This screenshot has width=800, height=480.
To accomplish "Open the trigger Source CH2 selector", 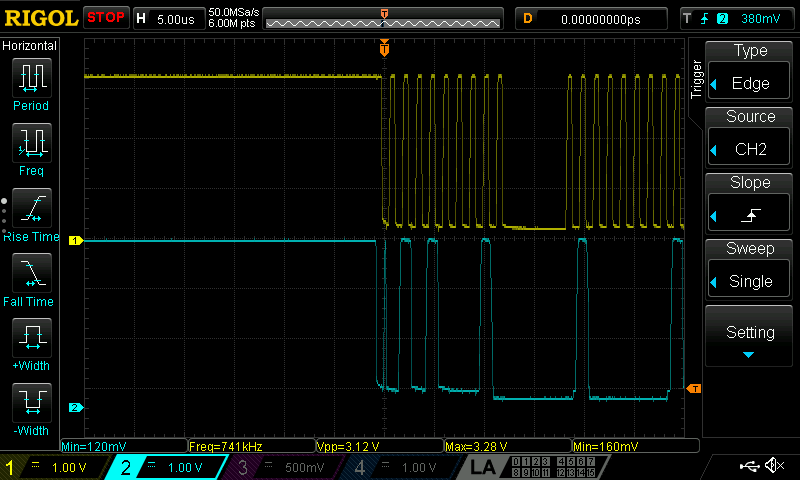I will (x=748, y=137).
